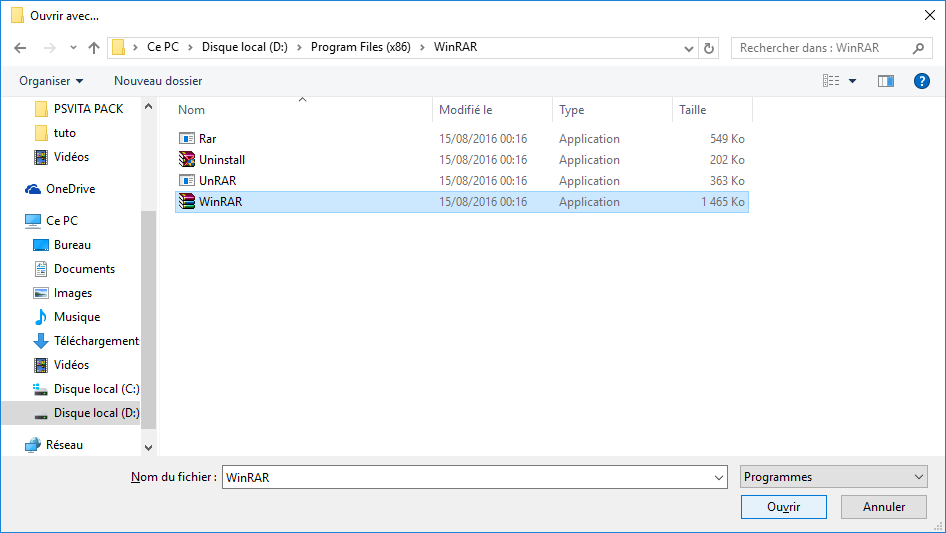The height and width of the screenshot is (533, 946).
Task: Refresh the WinRAR folder view
Action: (710, 48)
